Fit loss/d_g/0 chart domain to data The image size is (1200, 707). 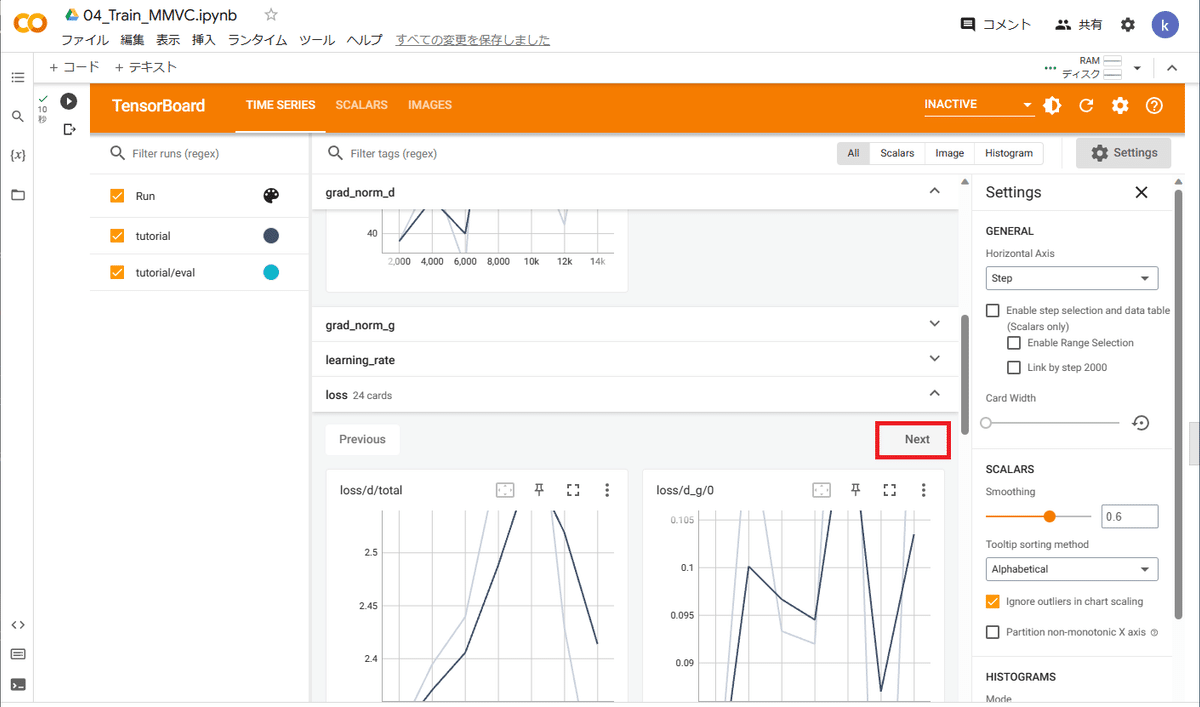click(x=821, y=490)
